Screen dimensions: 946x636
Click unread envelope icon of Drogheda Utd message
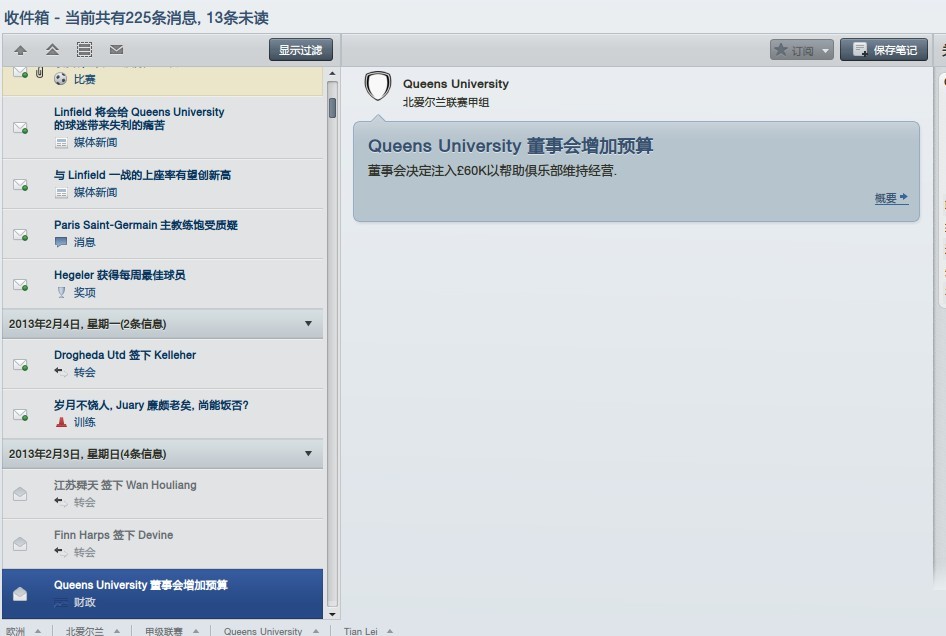pyautogui.click(x=21, y=365)
